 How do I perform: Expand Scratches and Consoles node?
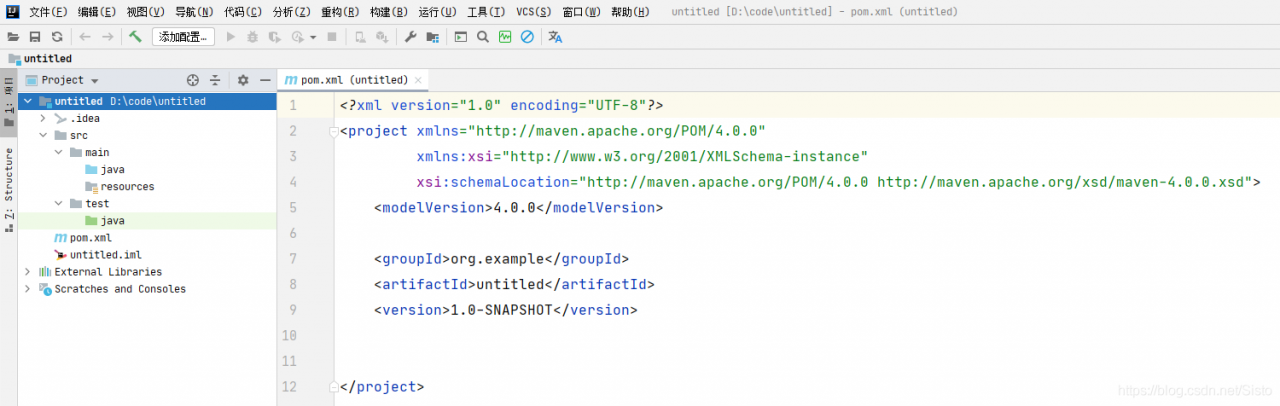coord(28,288)
